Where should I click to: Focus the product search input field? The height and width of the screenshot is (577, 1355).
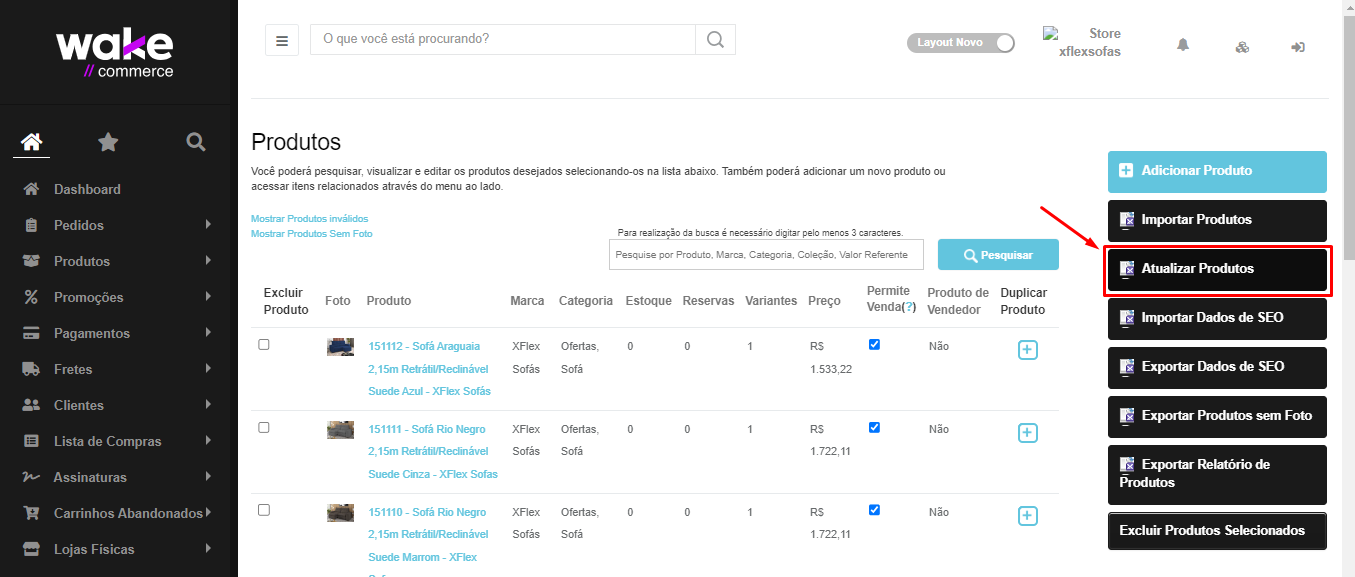pos(765,255)
